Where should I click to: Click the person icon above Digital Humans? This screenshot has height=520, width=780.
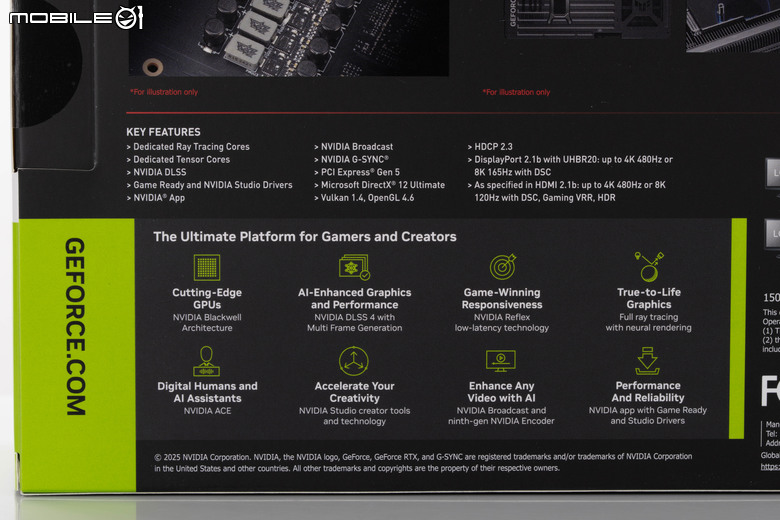click(206, 361)
